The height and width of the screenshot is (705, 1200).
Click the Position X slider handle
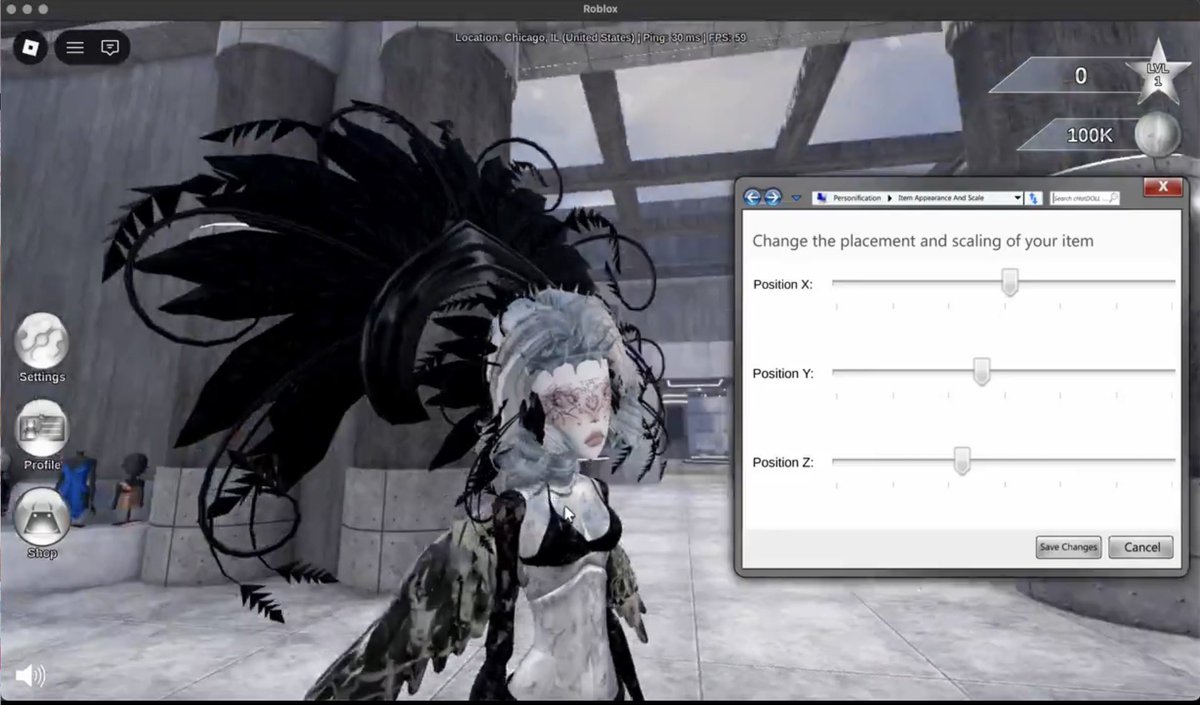1010,283
